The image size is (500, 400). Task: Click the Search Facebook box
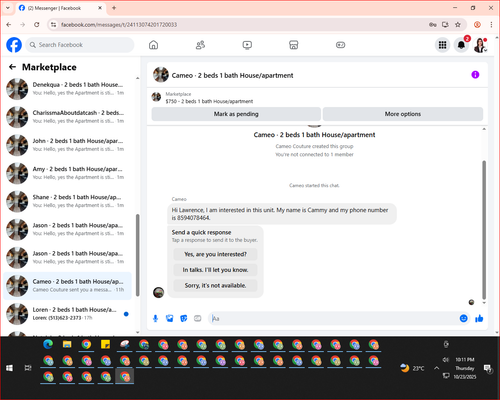[x=80, y=45]
